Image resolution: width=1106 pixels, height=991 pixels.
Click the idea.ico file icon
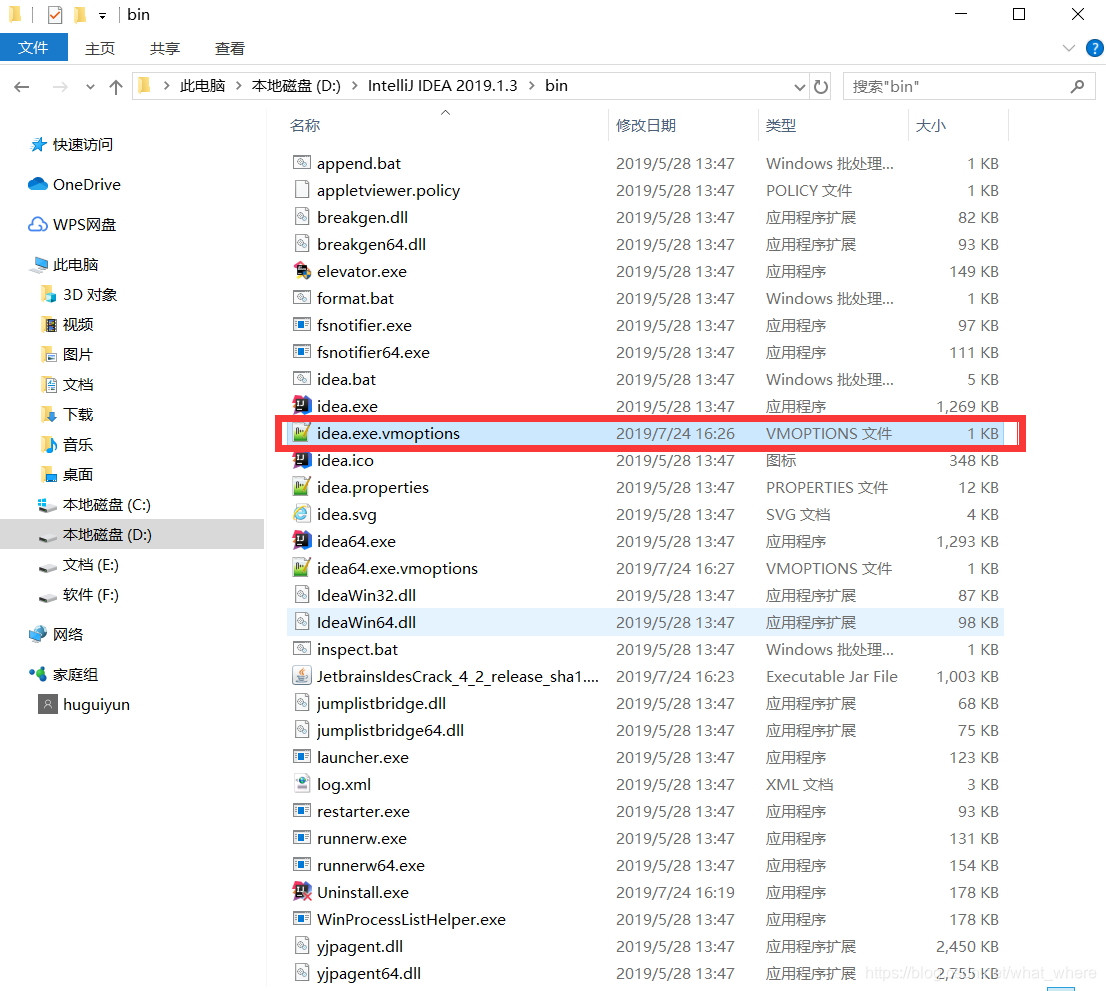(x=302, y=460)
